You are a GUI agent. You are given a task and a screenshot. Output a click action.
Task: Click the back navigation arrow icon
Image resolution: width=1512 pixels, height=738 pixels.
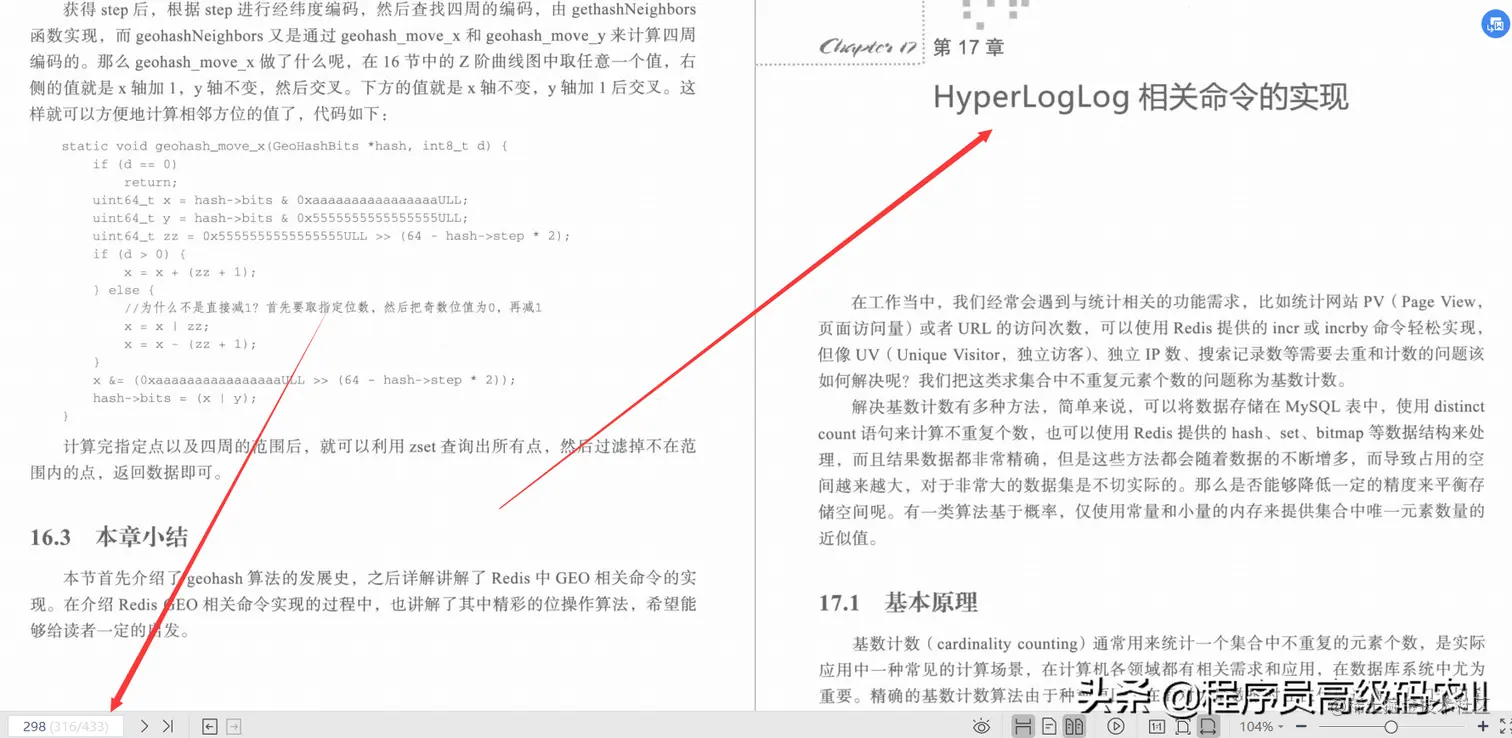[209, 726]
